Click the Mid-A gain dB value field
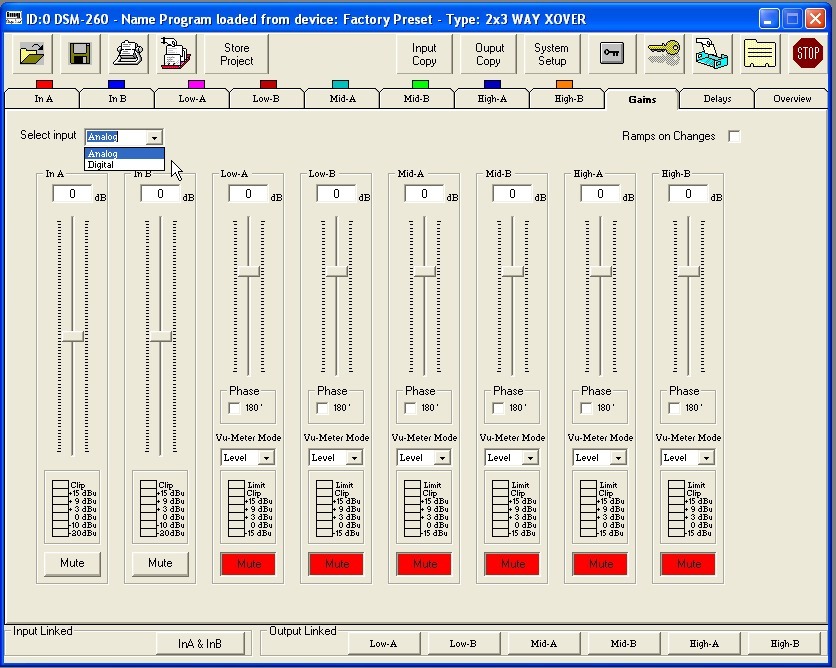836x668 pixels. point(424,194)
